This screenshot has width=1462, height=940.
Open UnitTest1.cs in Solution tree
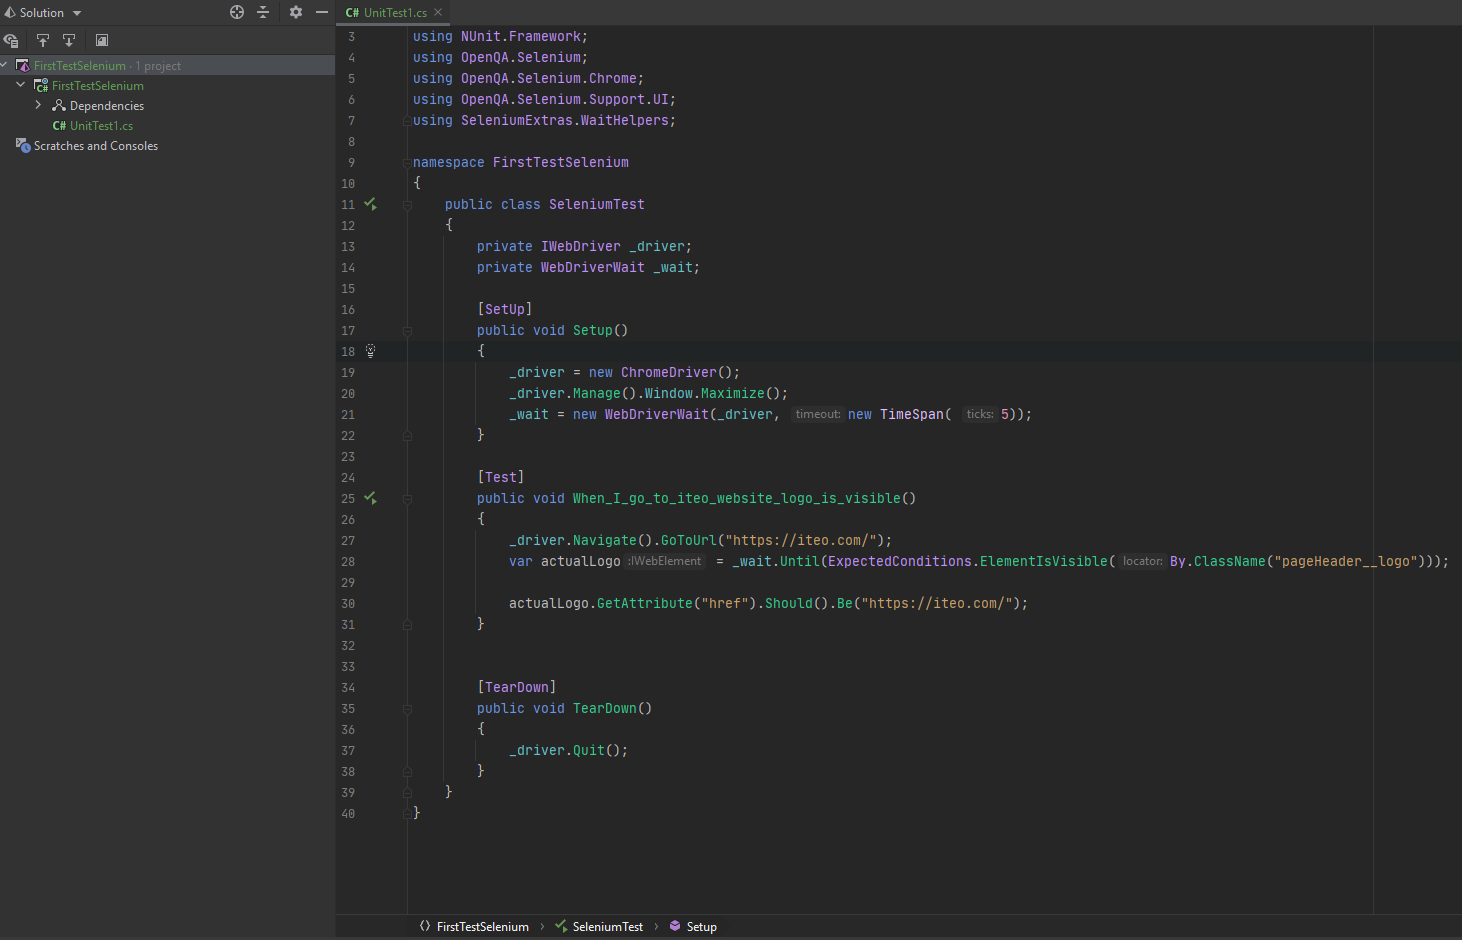point(100,126)
